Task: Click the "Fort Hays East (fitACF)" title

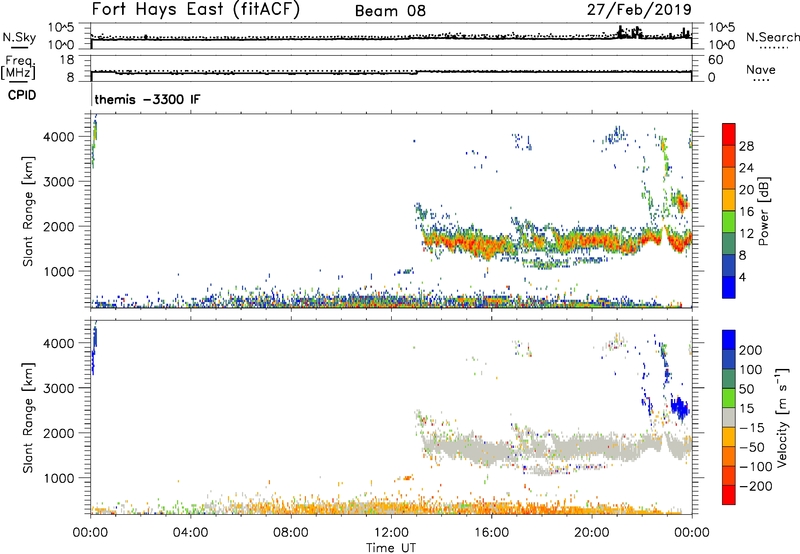Action: coord(195,9)
